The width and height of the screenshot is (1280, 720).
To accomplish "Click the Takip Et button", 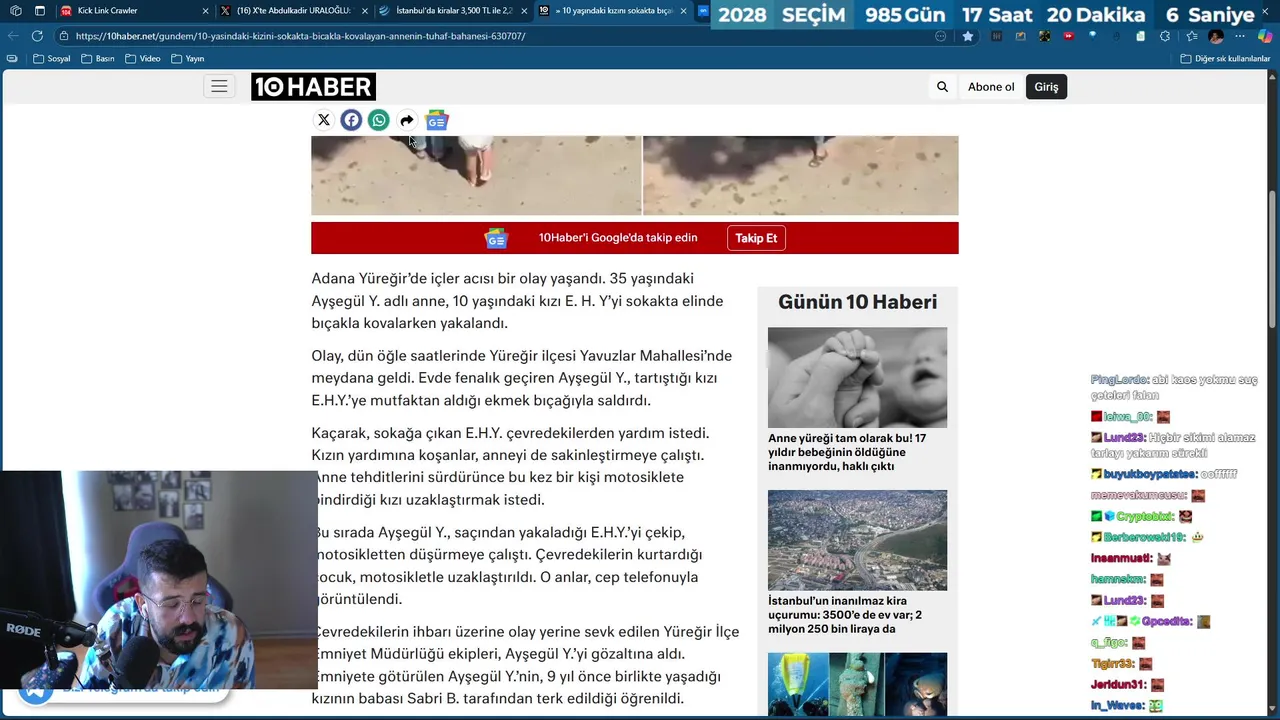I will (x=756, y=238).
